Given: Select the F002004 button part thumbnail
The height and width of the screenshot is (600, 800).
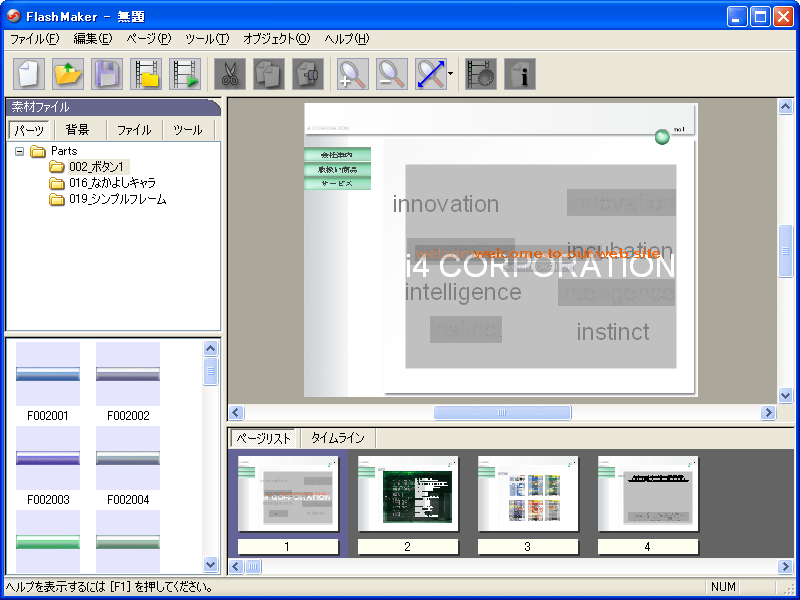Looking at the screenshot, I should point(128,458).
